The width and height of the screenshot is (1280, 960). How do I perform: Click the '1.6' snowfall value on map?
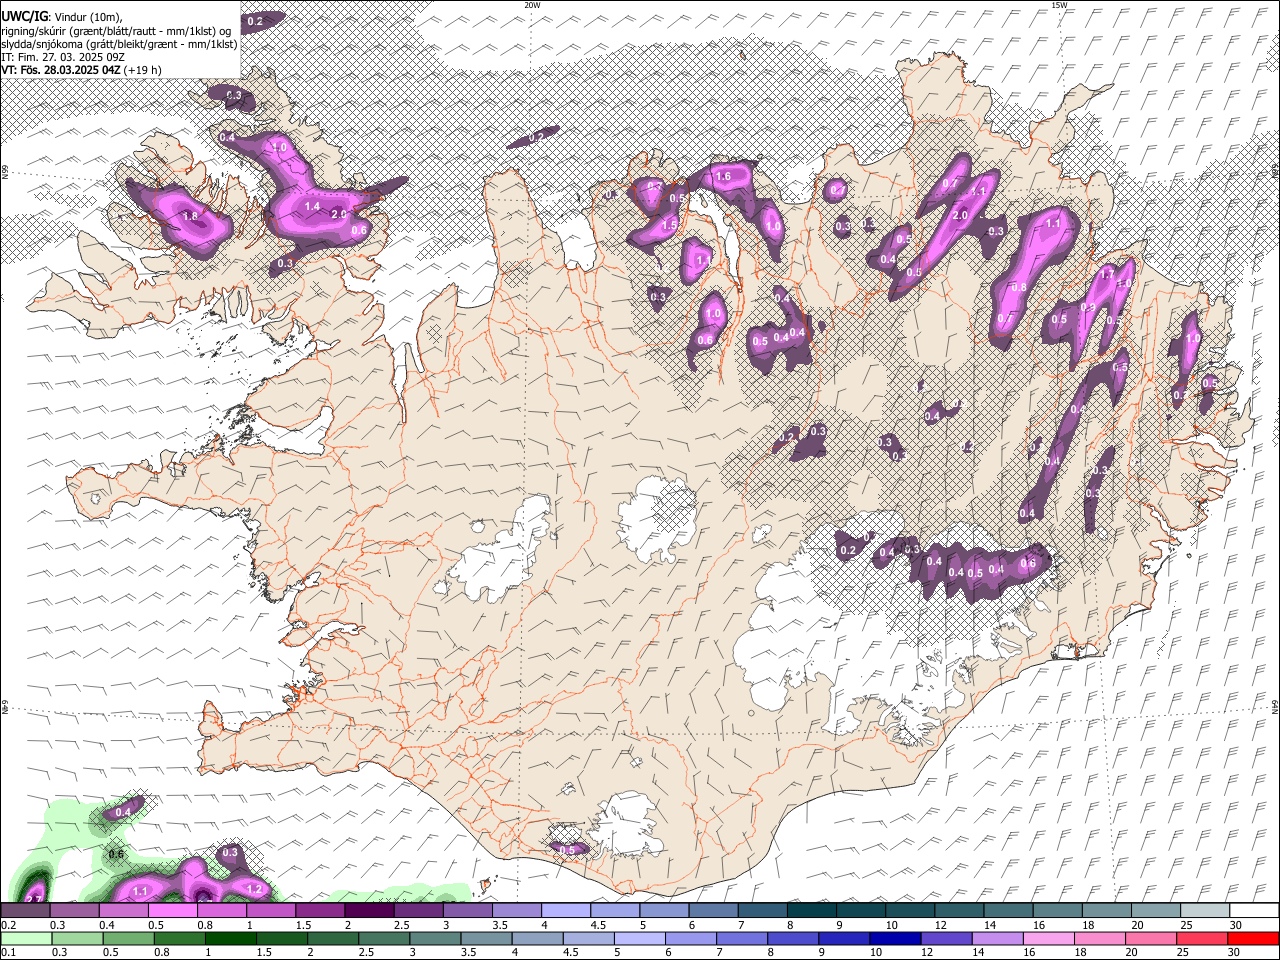click(x=723, y=177)
